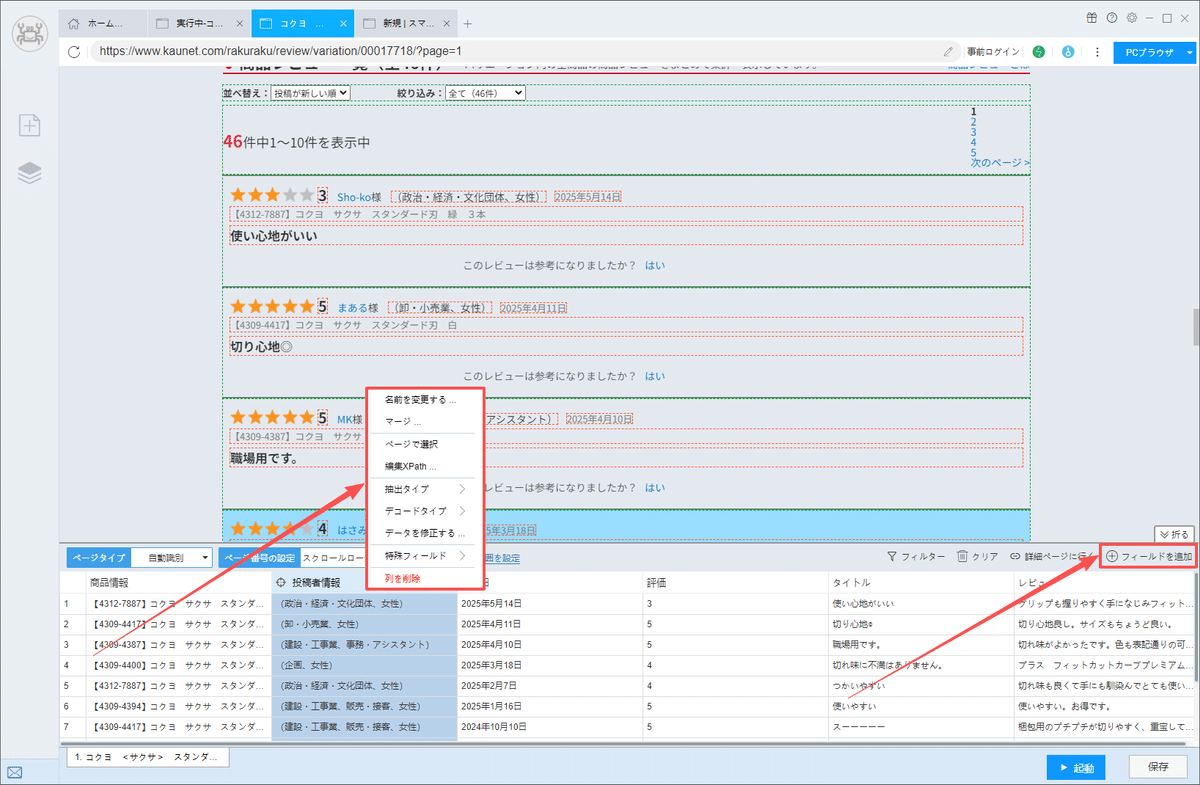
Task: Open the three-dot more options menu
Action: [x=1097, y=51]
